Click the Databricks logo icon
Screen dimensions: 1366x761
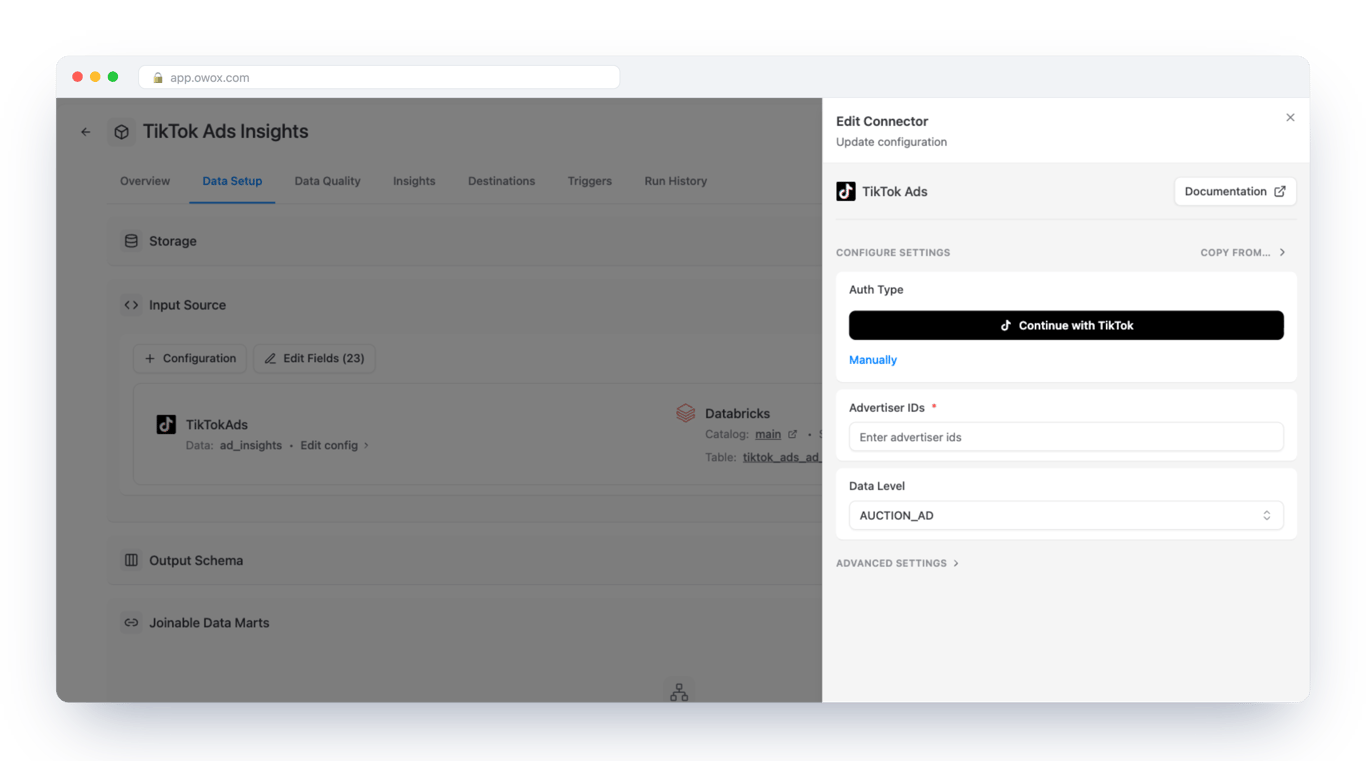click(685, 413)
